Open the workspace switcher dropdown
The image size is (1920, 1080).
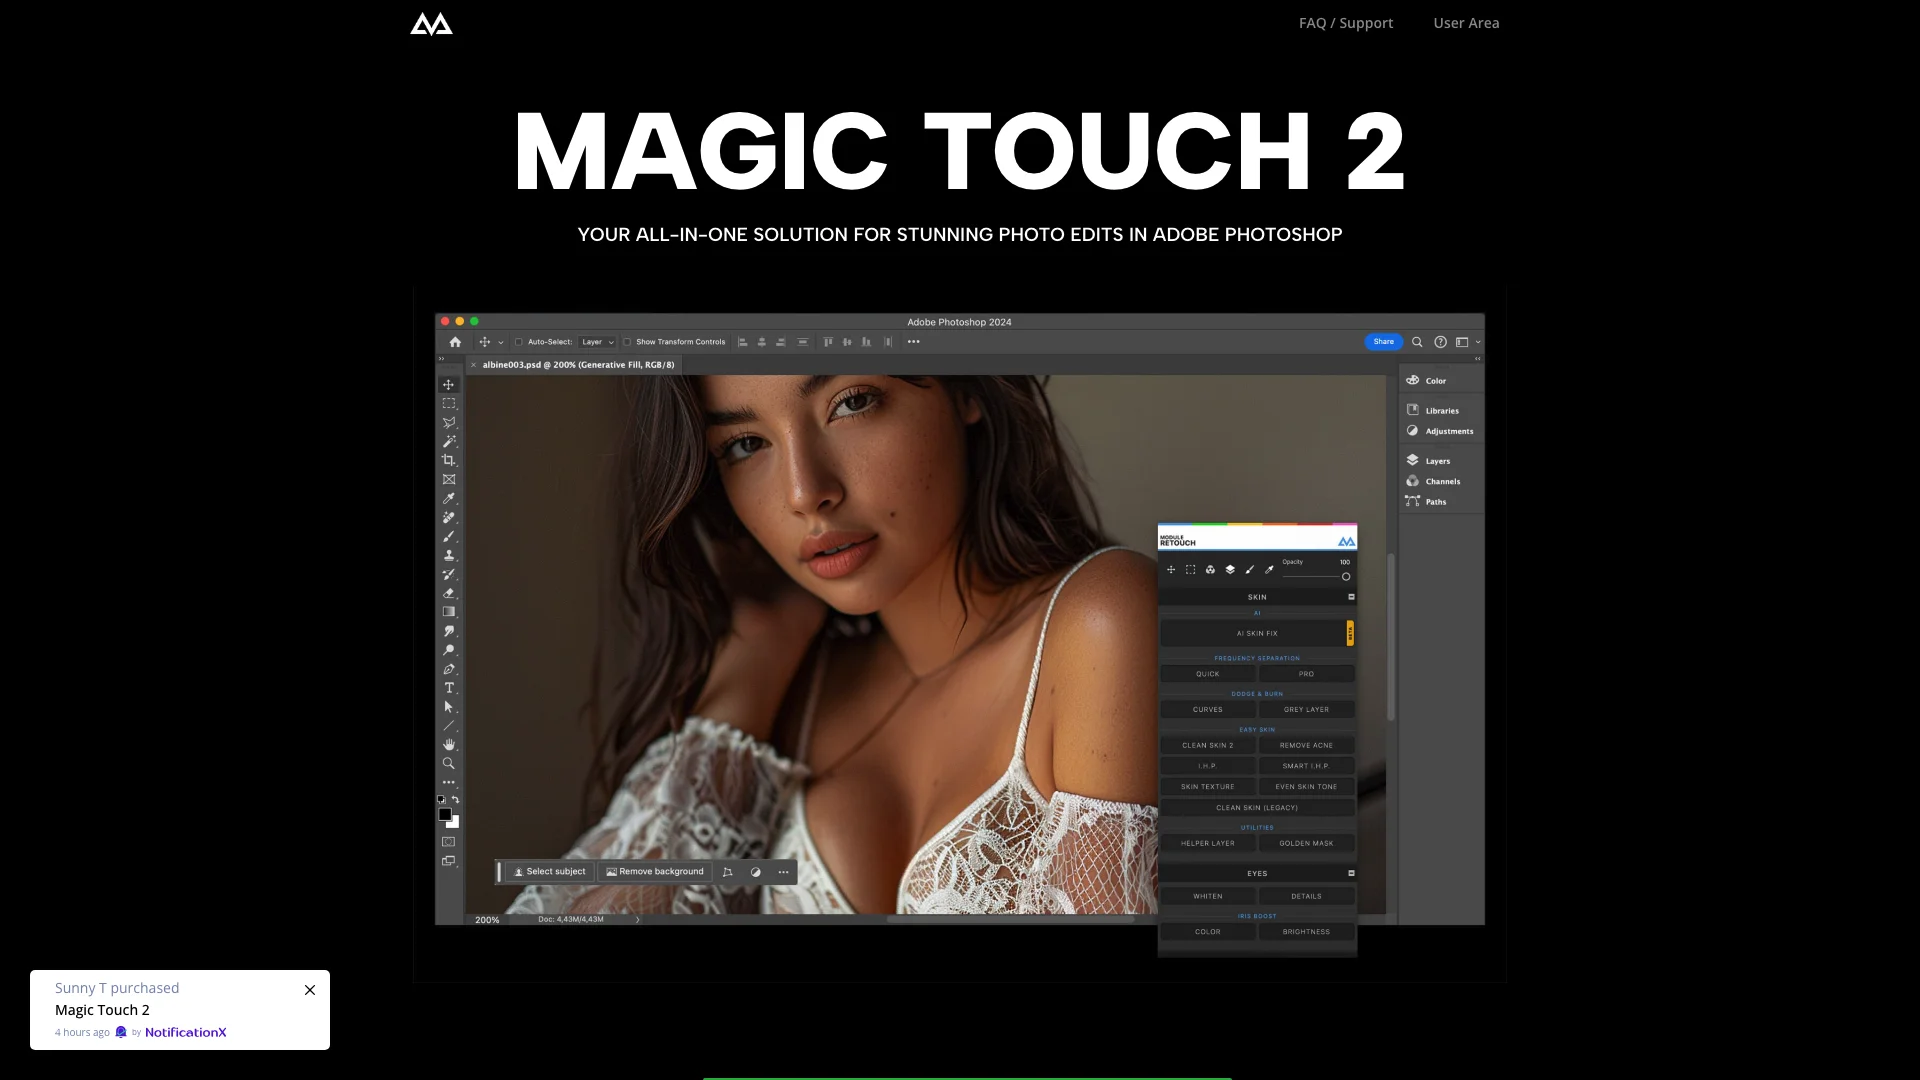tap(1466, 342)
